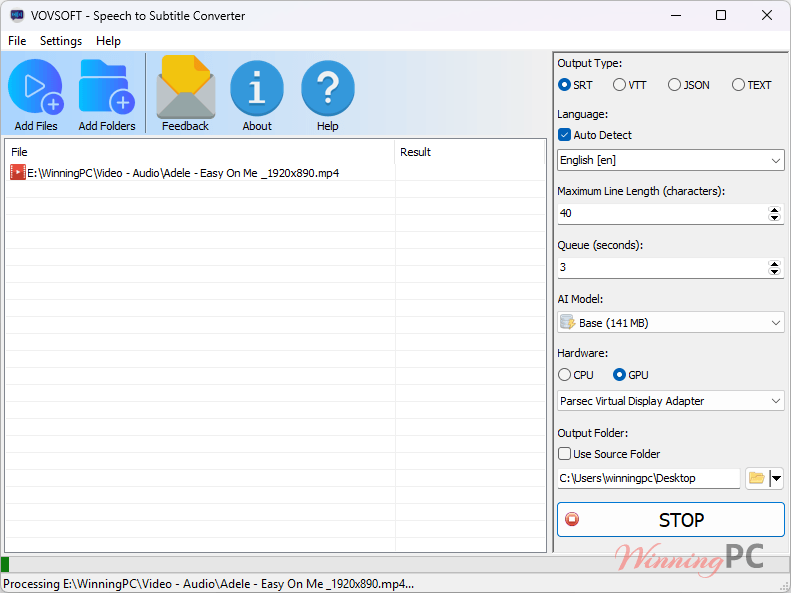Enable Use Source Folder checkbox

click(564, 453)
